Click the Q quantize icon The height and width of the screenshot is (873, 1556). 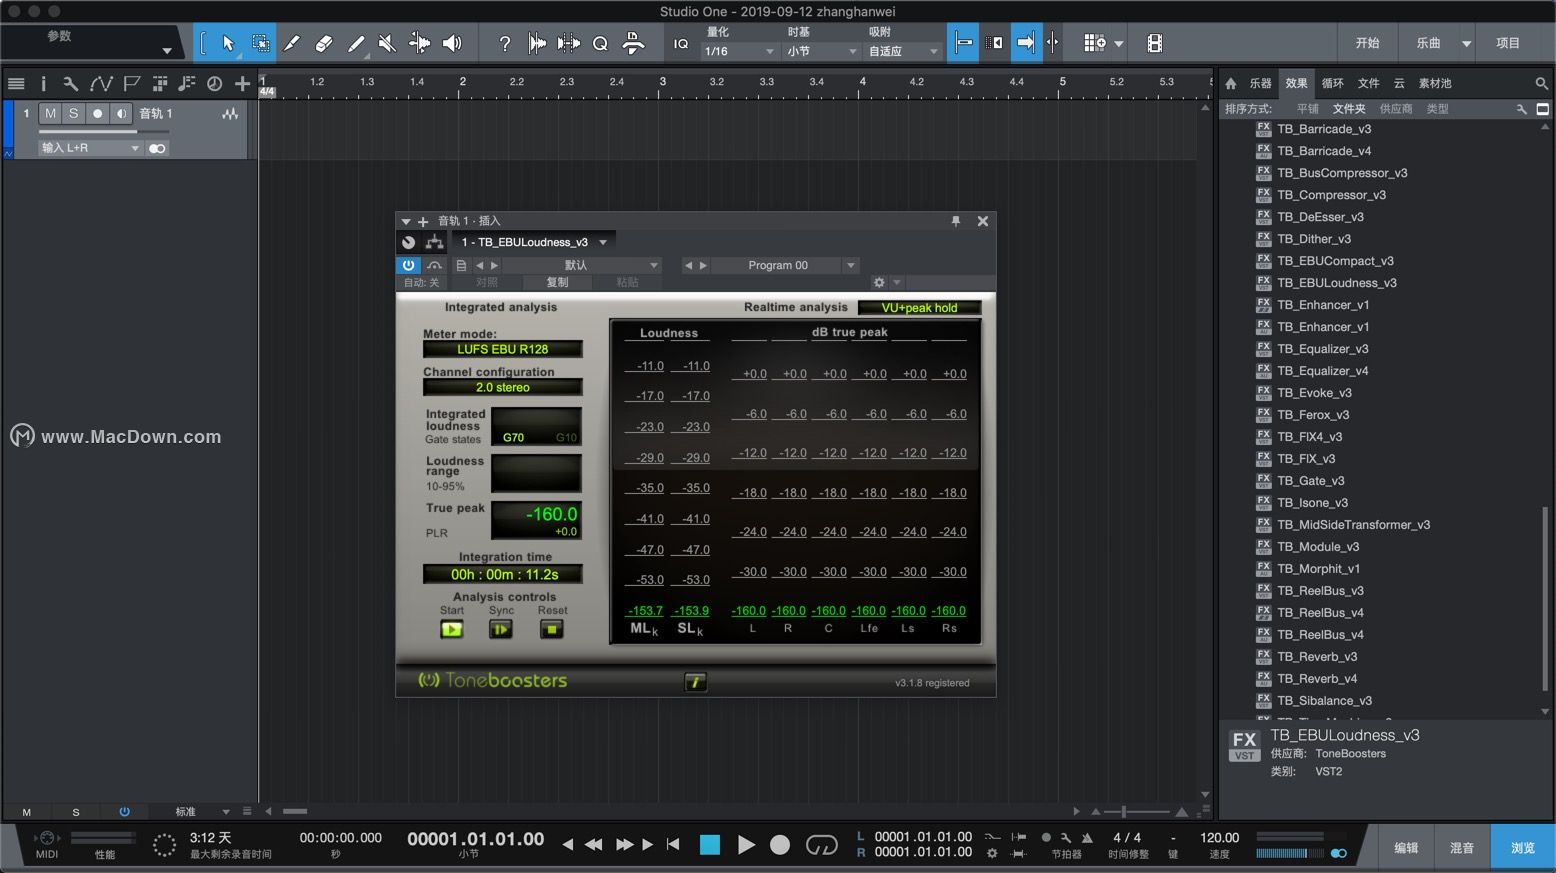[600, 43]
